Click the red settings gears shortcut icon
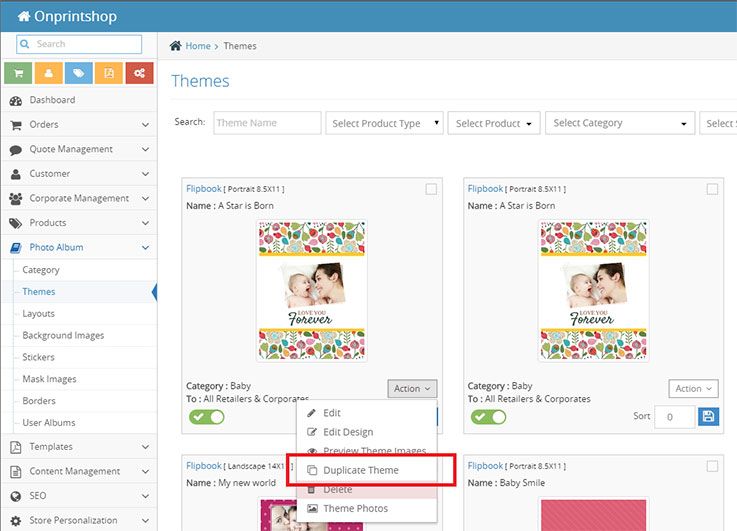The image size is (737, 531). pyautogui.click(x=139, y=73)
